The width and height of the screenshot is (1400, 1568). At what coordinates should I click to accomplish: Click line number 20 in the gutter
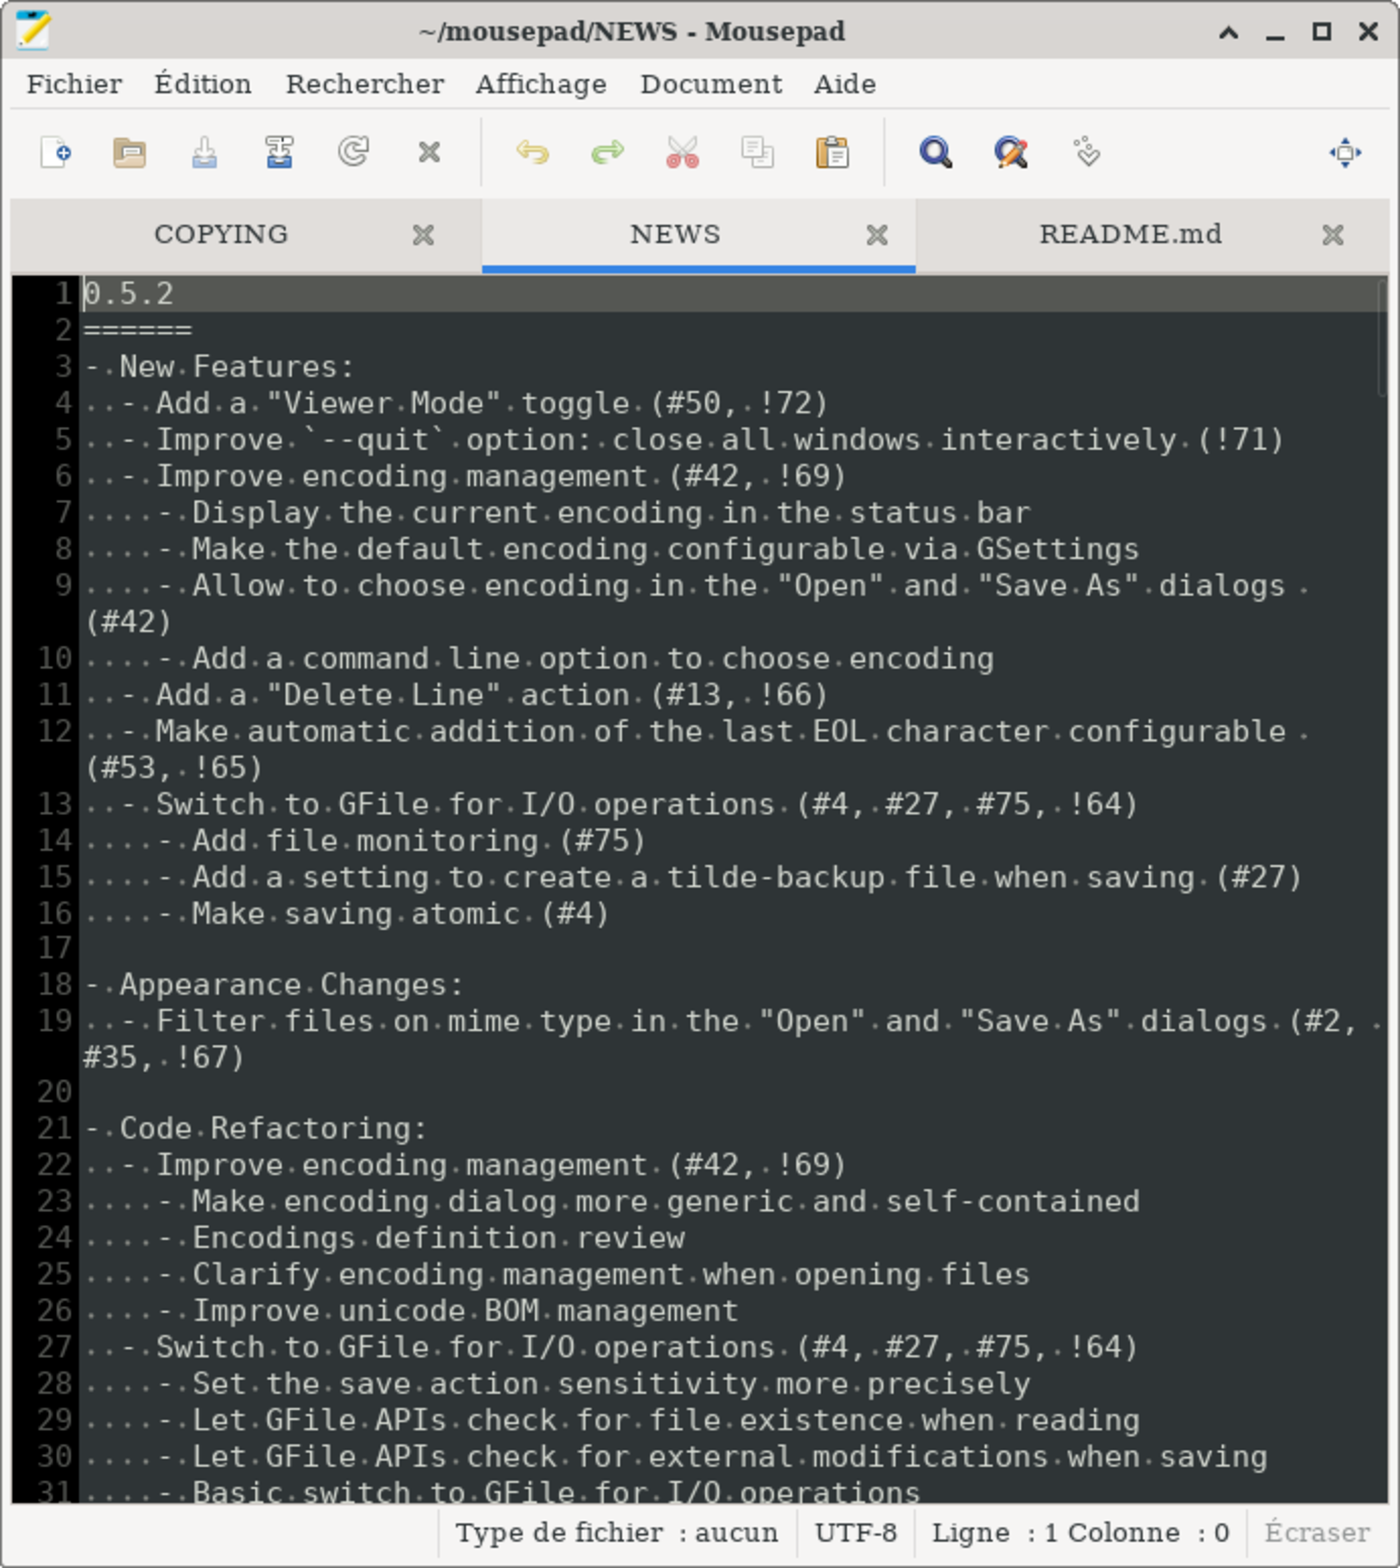[x=55, y=1092]
